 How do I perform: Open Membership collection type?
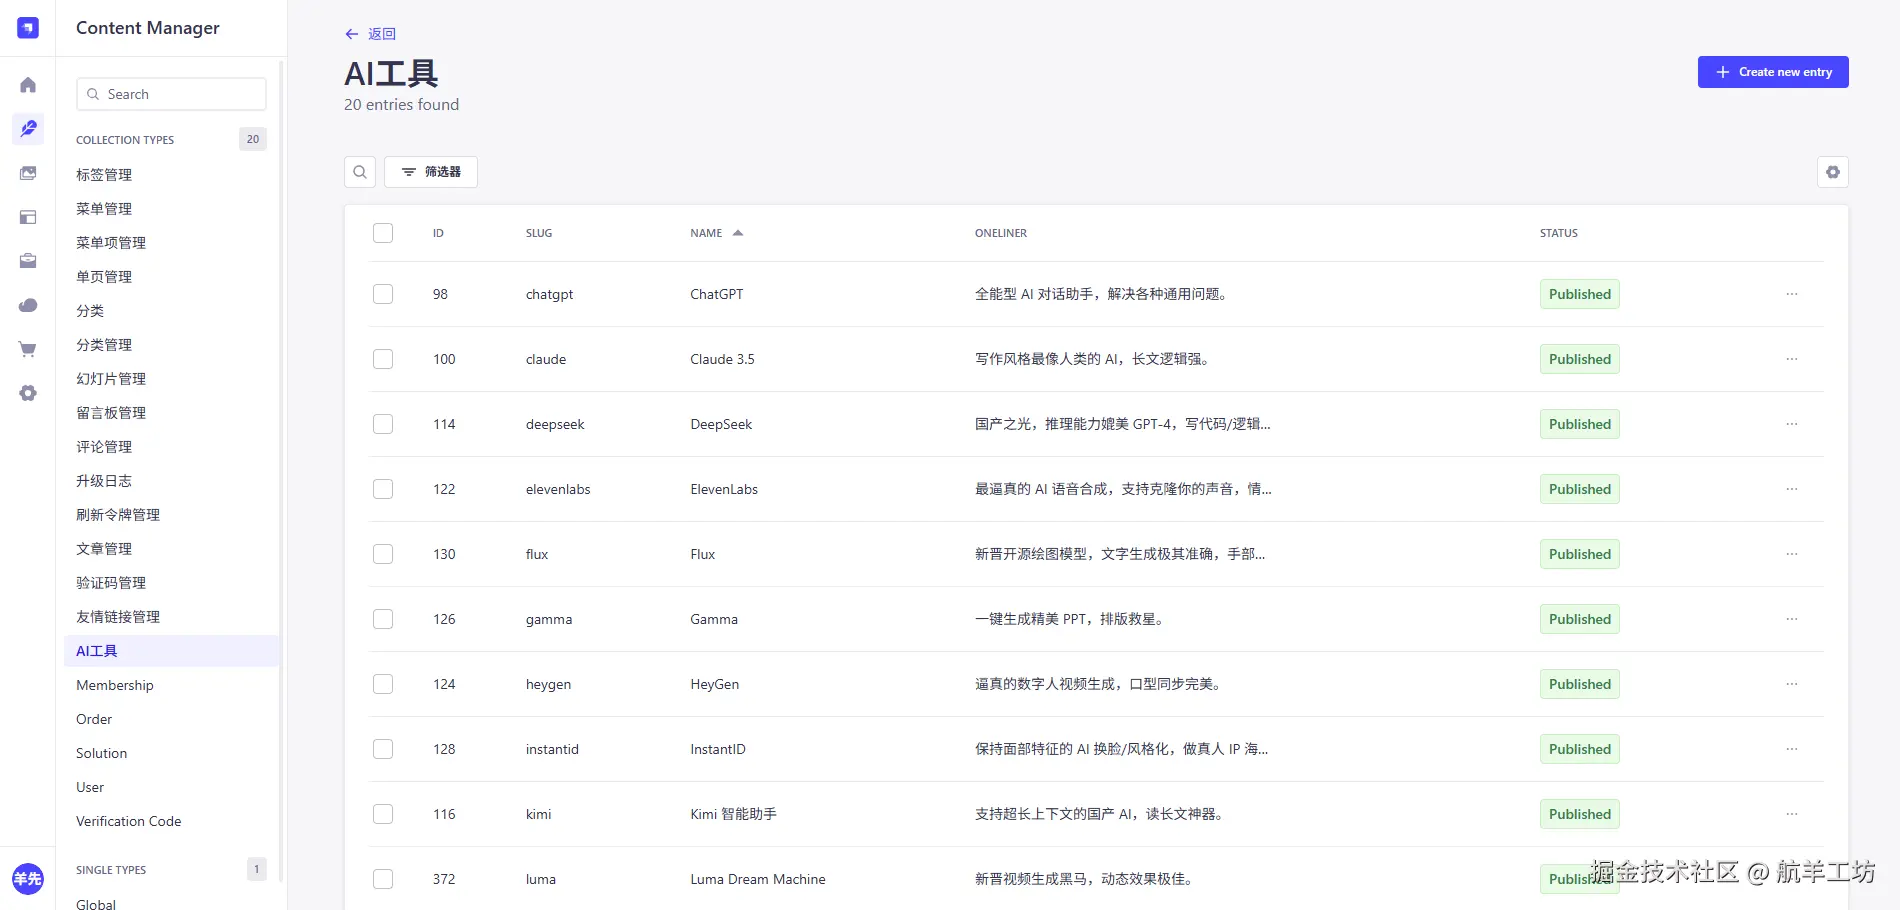click(x=115, y=685)
